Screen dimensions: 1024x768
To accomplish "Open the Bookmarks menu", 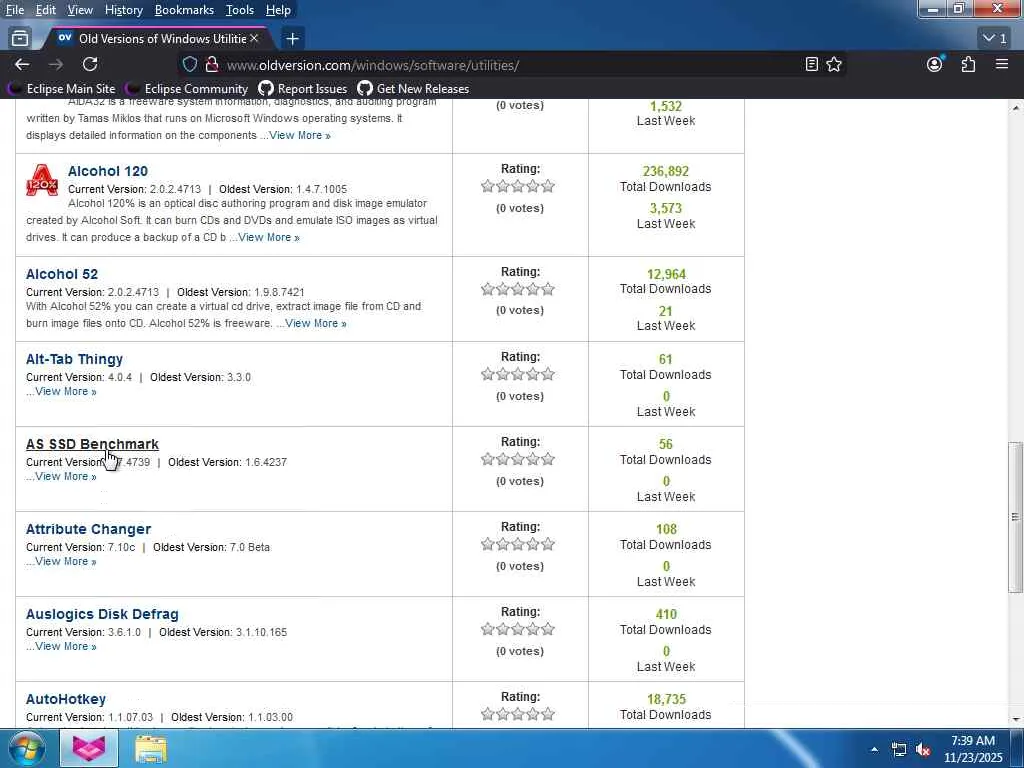I will [x=184, y=10].
